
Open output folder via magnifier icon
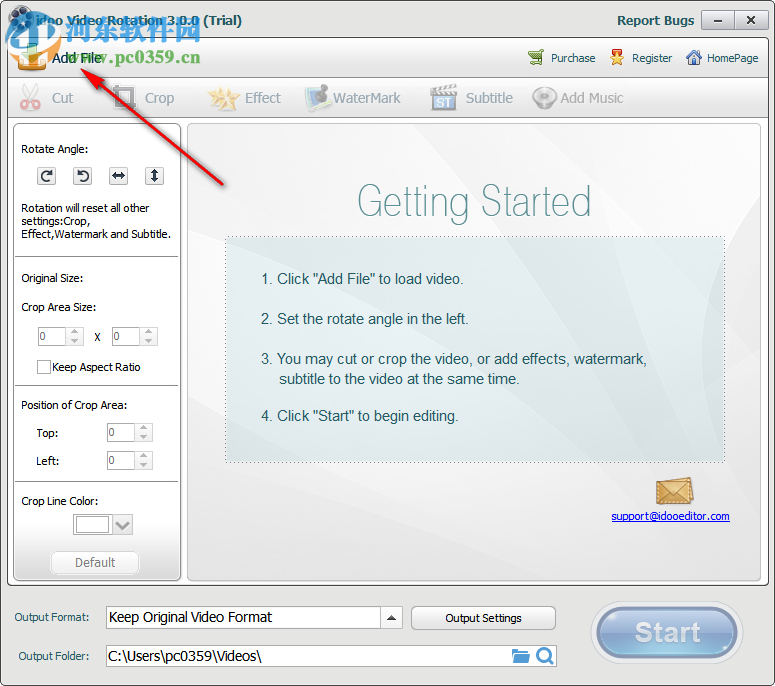545,656
